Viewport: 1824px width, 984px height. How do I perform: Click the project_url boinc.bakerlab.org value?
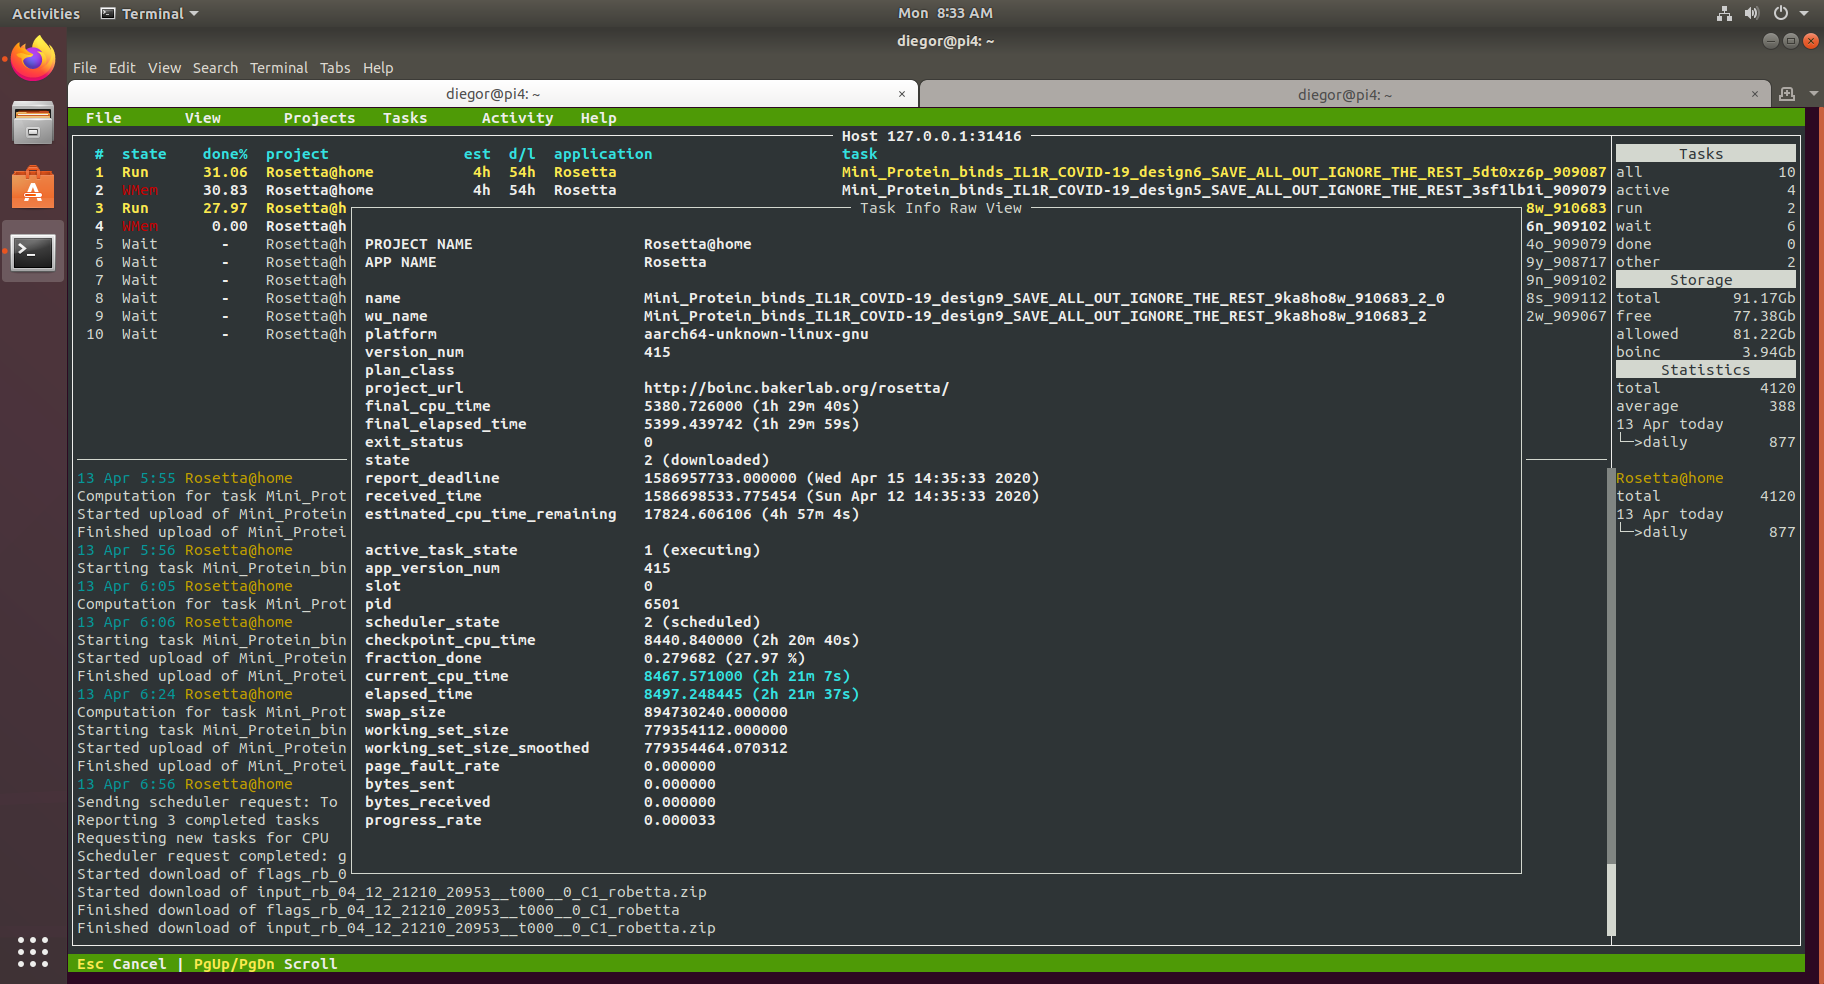click(x=796, y=388)
